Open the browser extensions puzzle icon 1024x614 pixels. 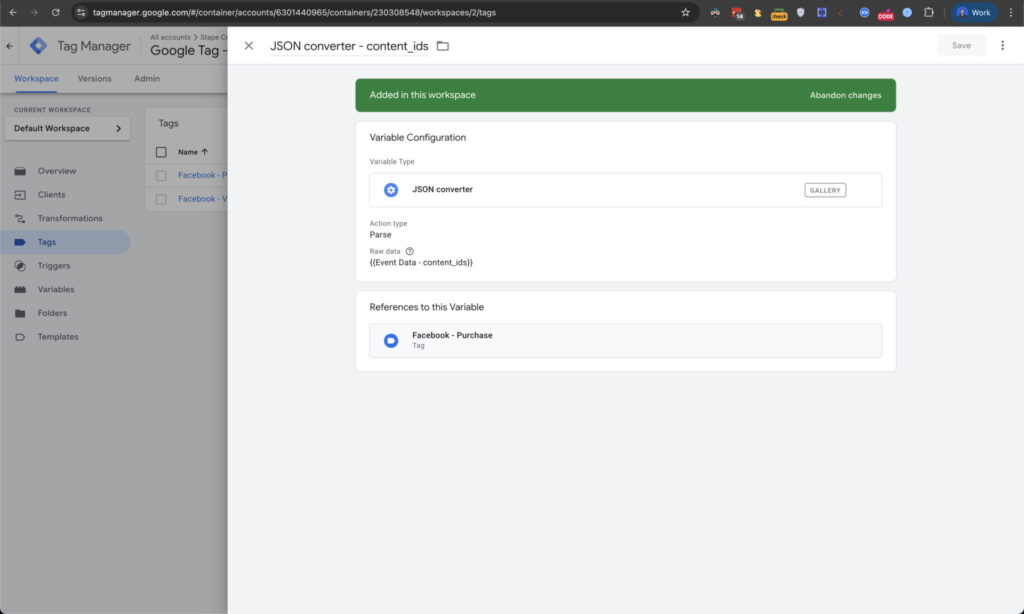point(928,13)
